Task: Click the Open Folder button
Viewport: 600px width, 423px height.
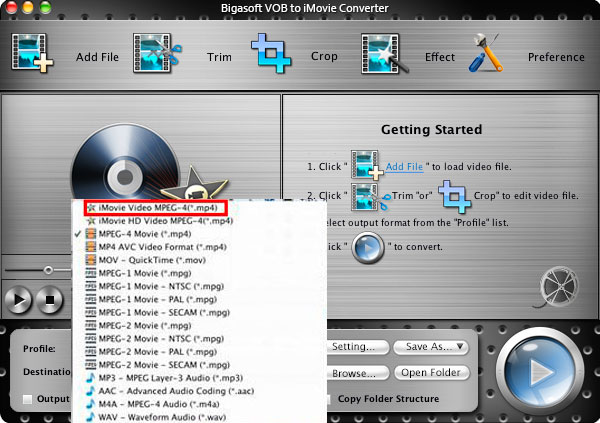Action: point(431,372)
